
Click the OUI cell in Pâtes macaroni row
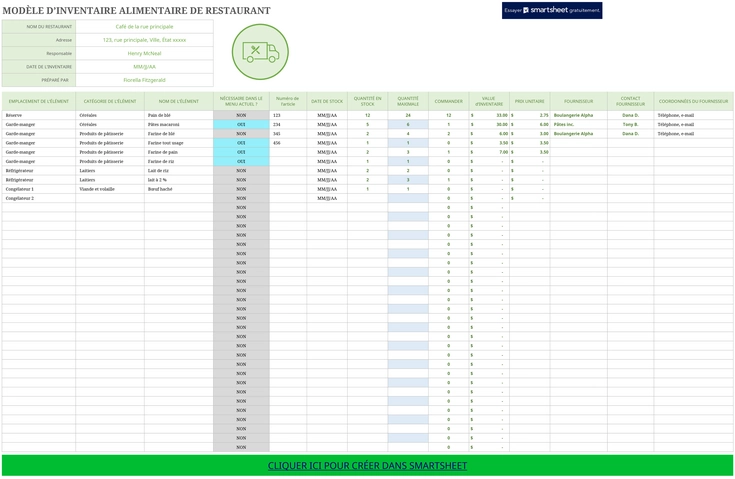(241, 125)
